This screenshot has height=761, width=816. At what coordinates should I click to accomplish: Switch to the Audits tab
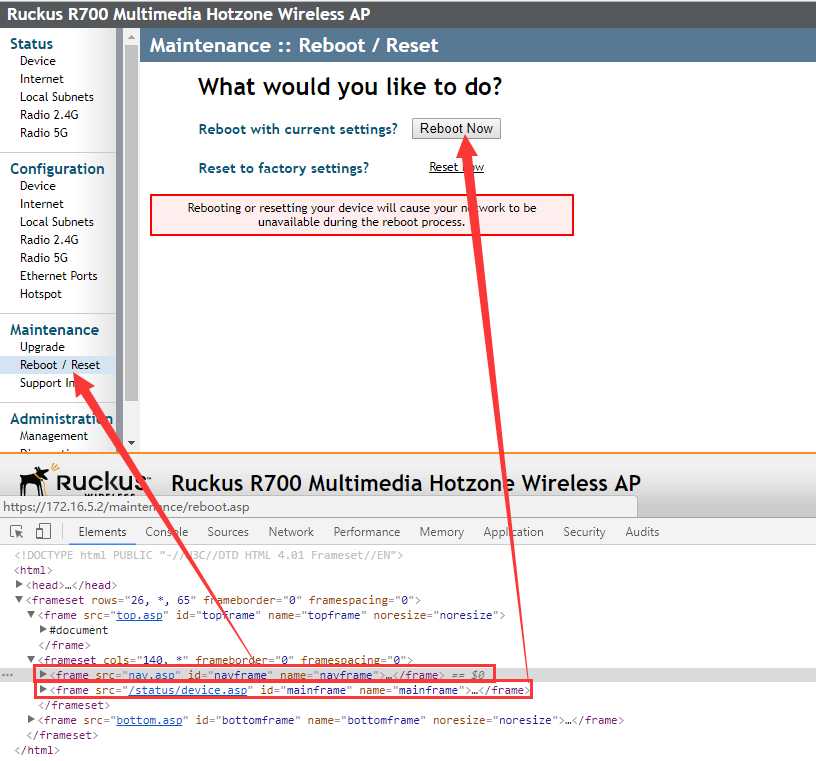click(x=642, y=531)
